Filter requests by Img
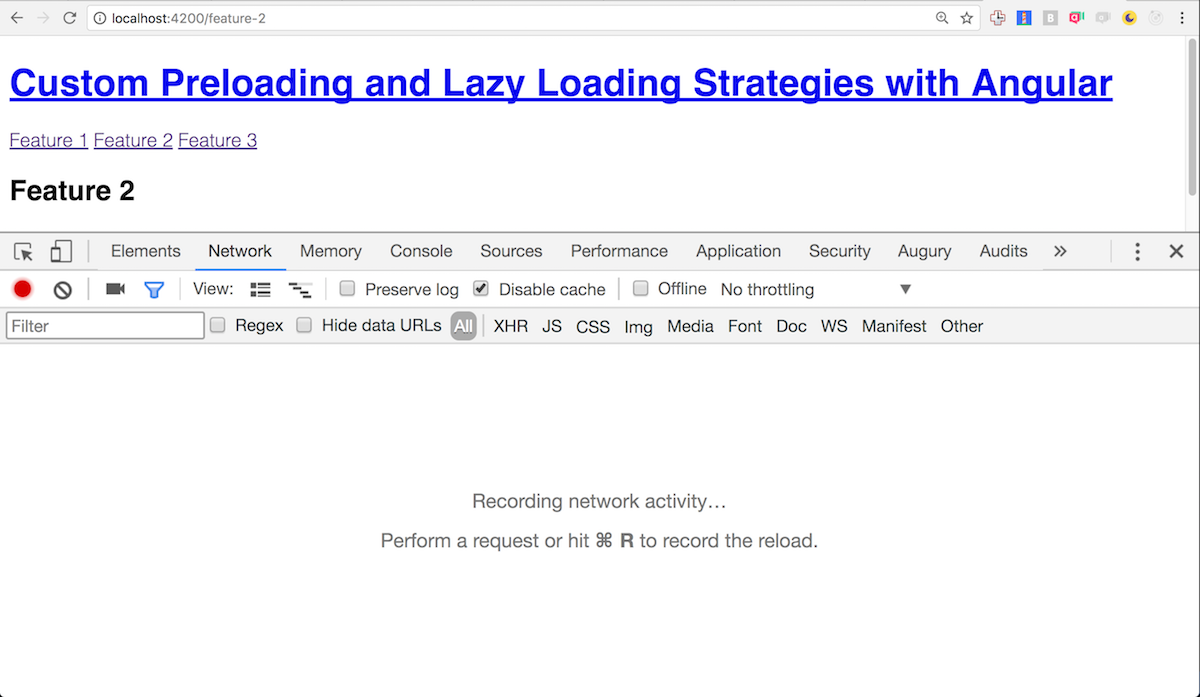Screen dimensions: 1200x697 (x=639, y=326)
